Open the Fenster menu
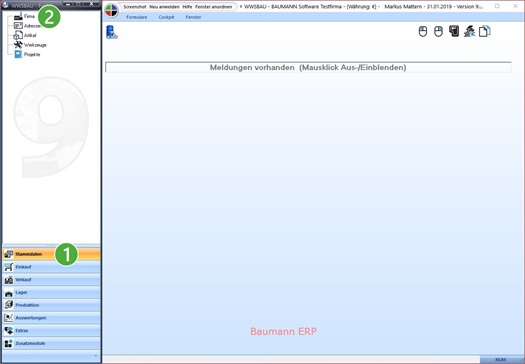Image resolution: width=525 pixels, height=364 pixels. [194, 17]
